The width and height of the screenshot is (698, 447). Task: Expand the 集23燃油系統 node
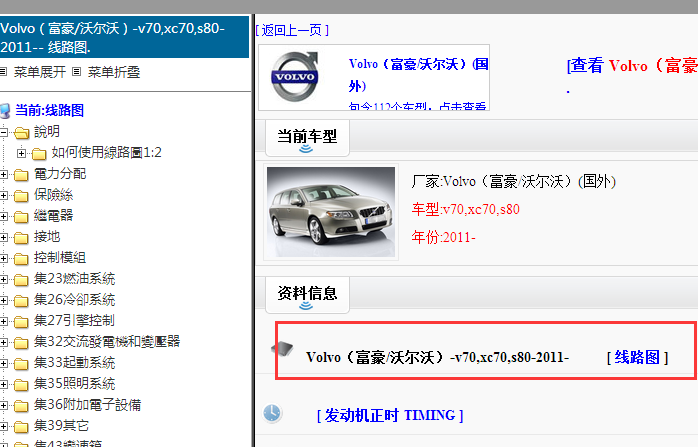(4, 279)
